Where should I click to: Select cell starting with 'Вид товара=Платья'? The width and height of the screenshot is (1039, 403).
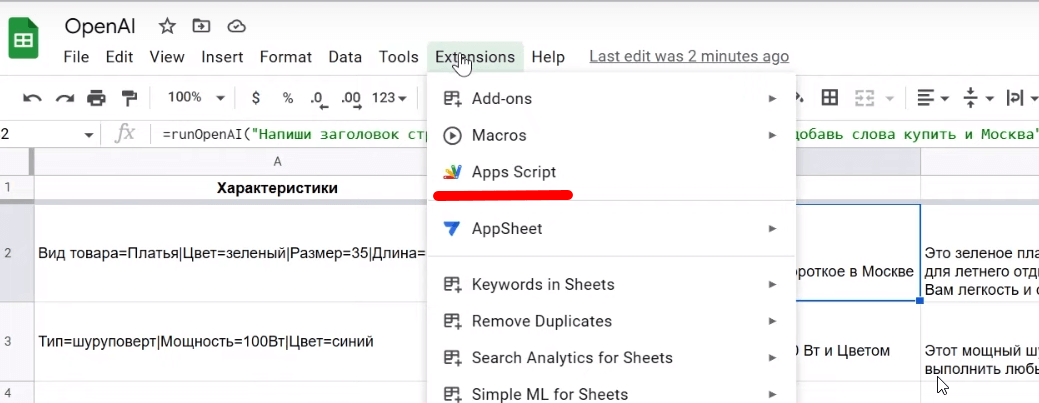click(231, 253)
